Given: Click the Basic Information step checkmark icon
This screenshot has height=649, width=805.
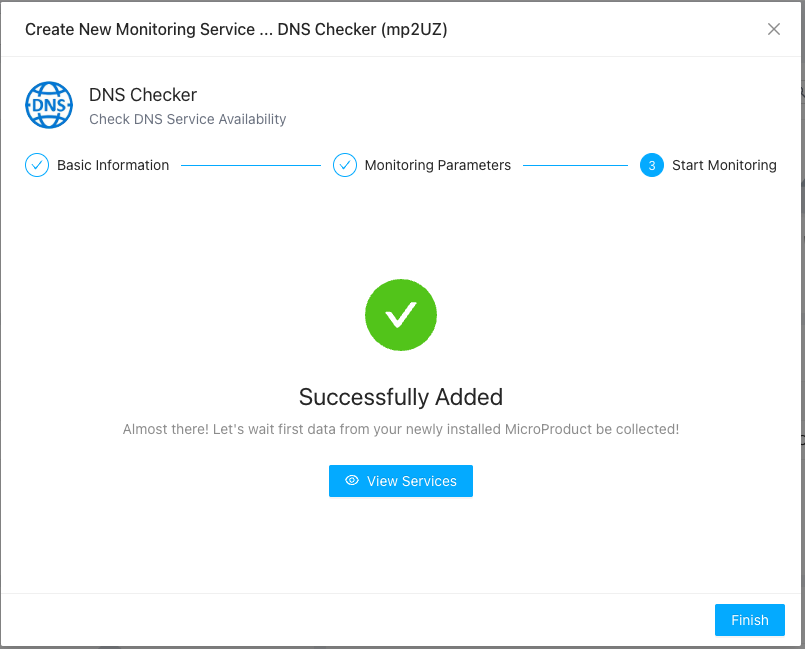Looking at the screenshot, I should pyautogui.click(x=37, y=165).
